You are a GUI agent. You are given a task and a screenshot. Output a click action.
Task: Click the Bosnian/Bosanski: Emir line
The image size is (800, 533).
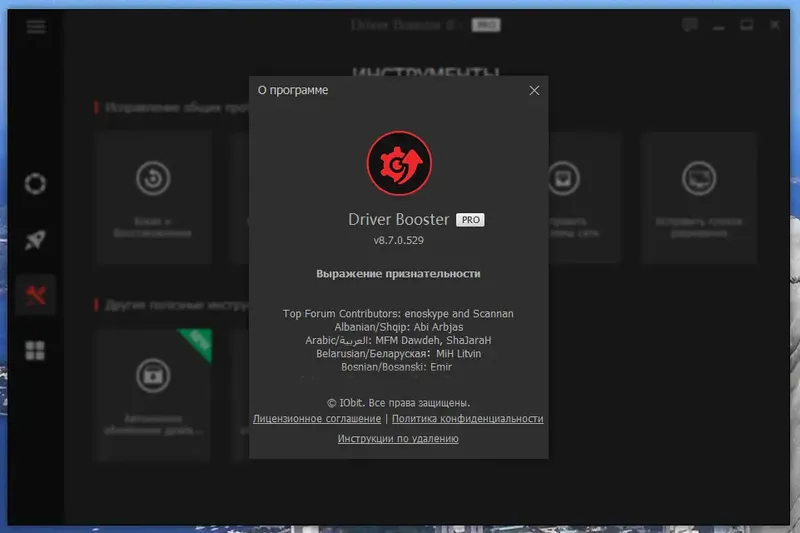[x=396, y=367]
